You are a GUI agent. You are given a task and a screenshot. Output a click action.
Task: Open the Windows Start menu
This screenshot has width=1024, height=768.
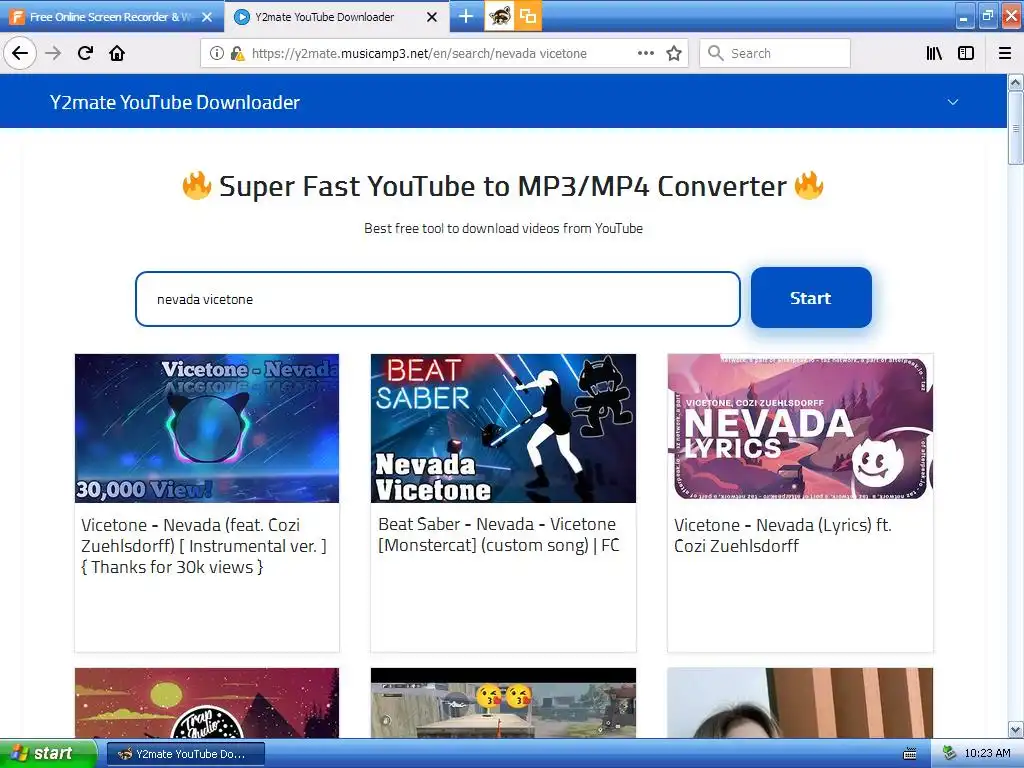click(x=48, y=754)
